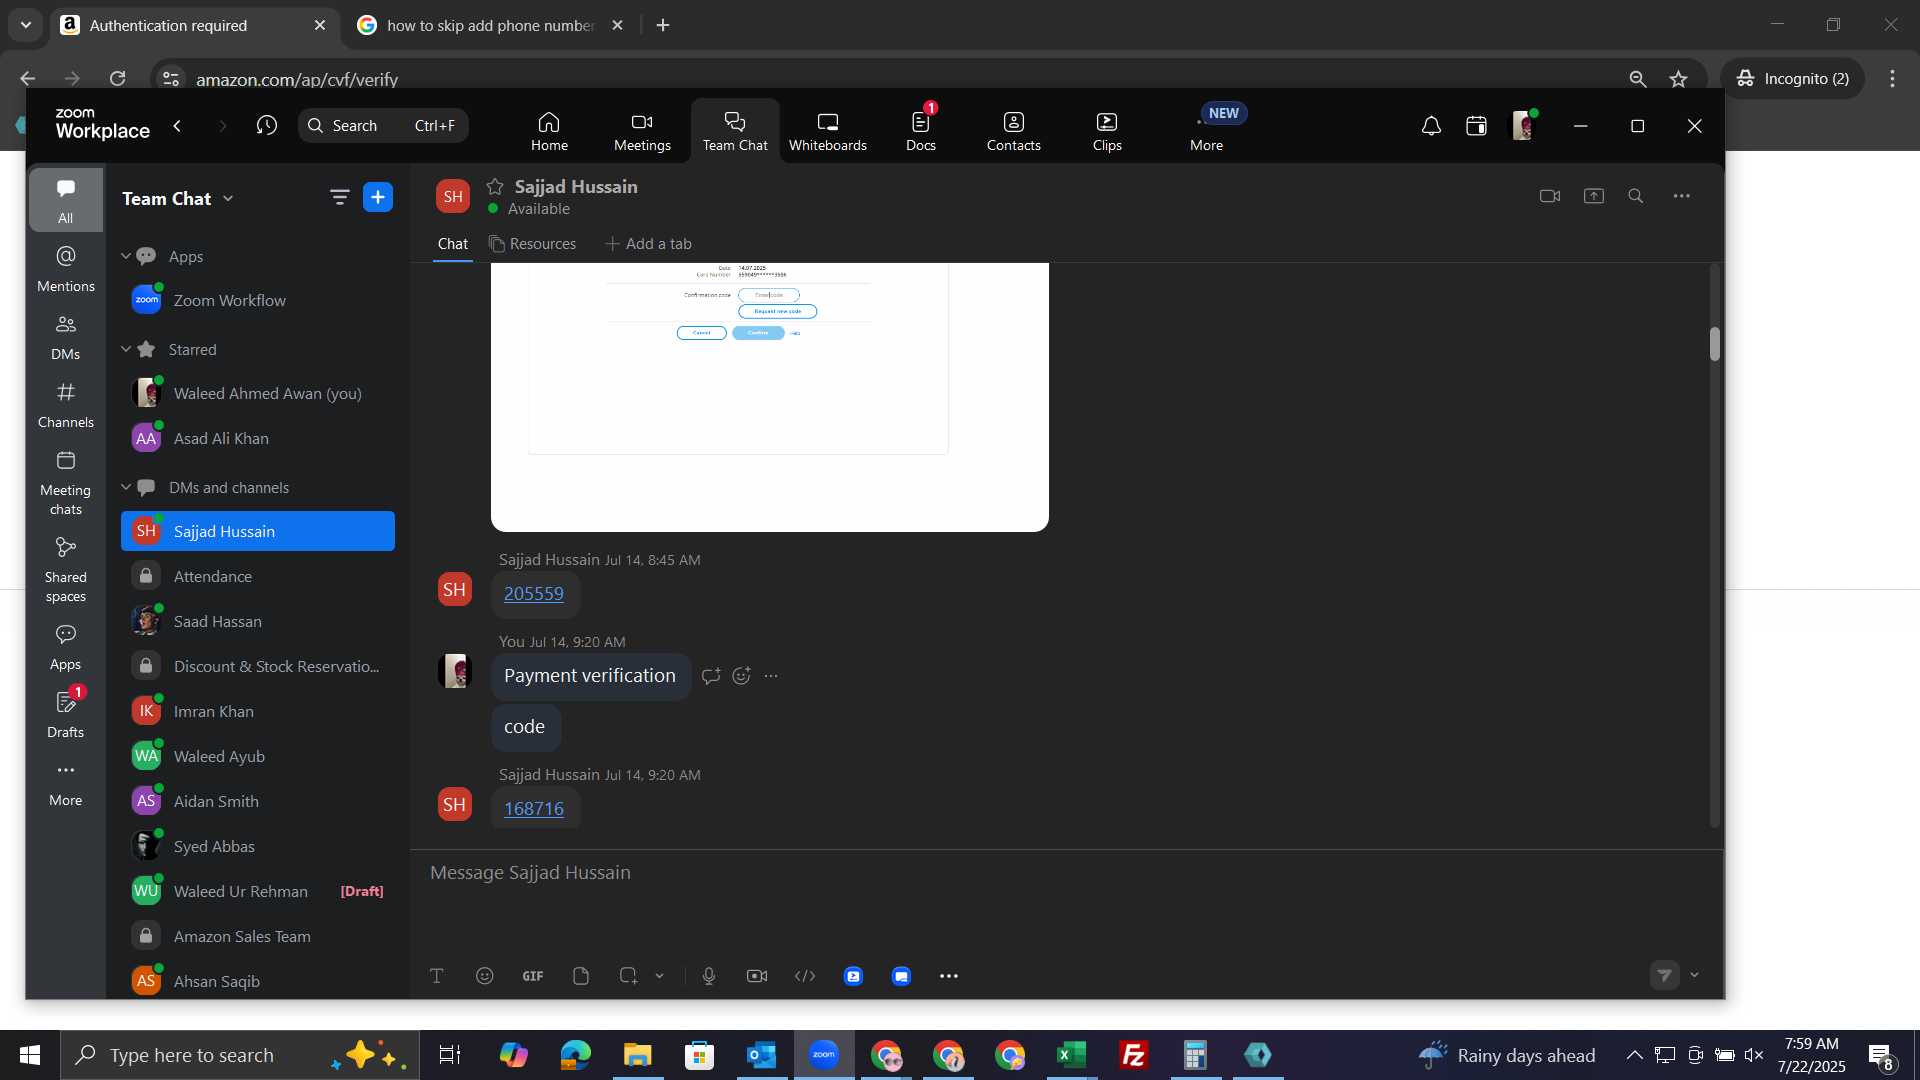Reply to Payment verification message

711,676
